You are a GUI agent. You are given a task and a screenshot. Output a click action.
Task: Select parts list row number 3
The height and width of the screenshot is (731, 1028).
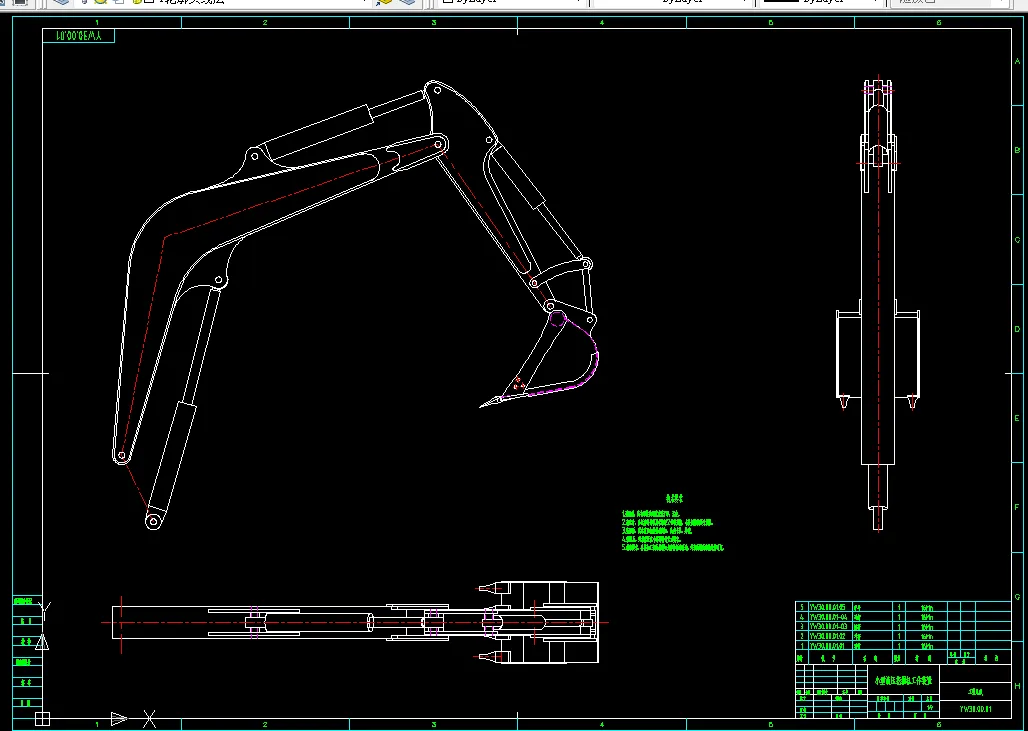pyautogui.click(x=903, y=627)
